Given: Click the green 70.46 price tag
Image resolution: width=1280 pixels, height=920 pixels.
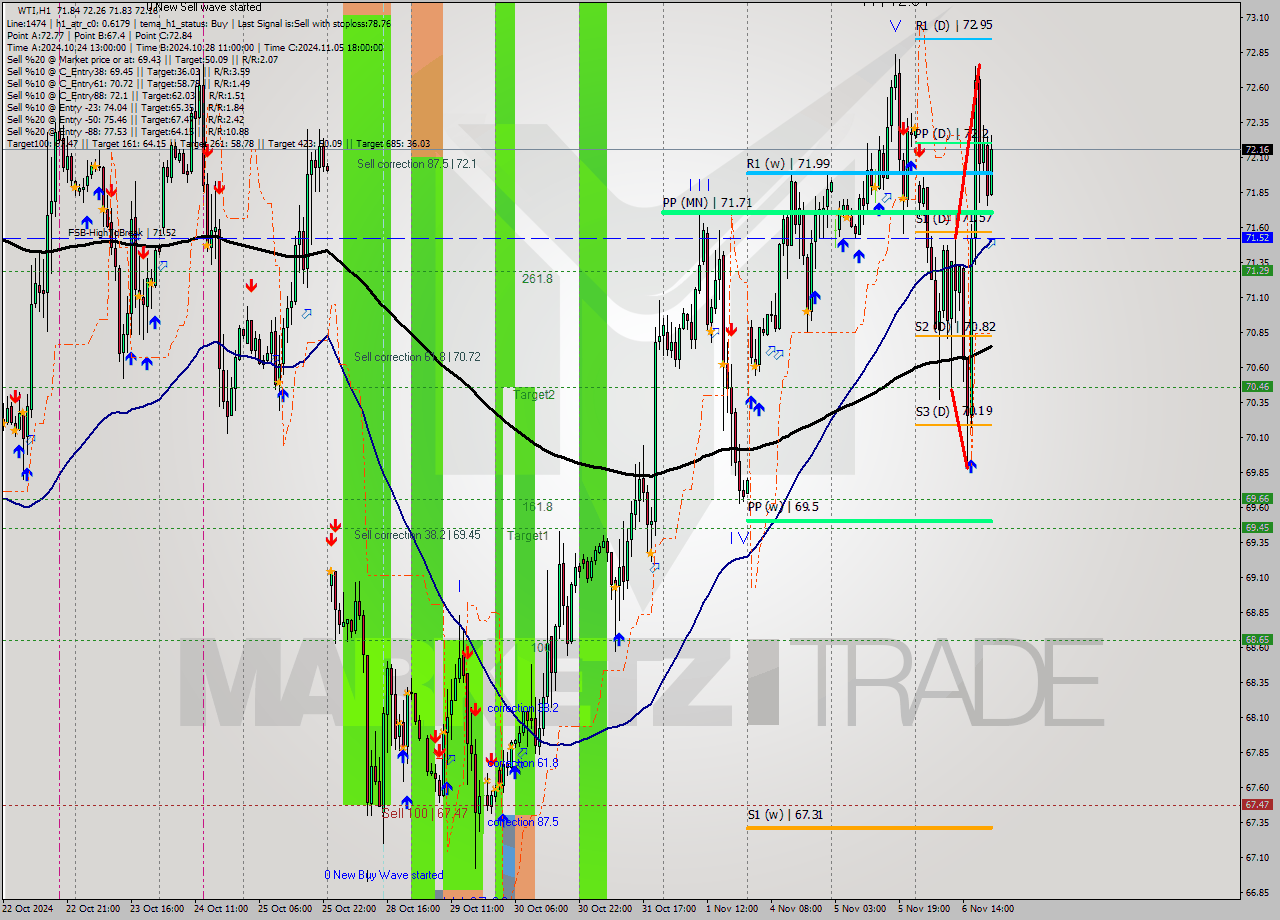Looking at the screenshot, I should pos(1257,386).
